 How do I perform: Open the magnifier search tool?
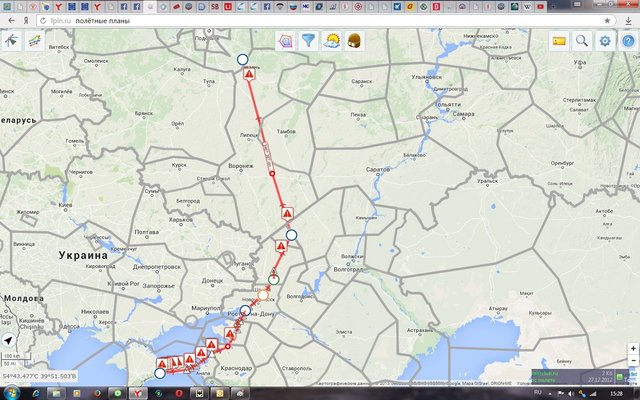point(582,41)
